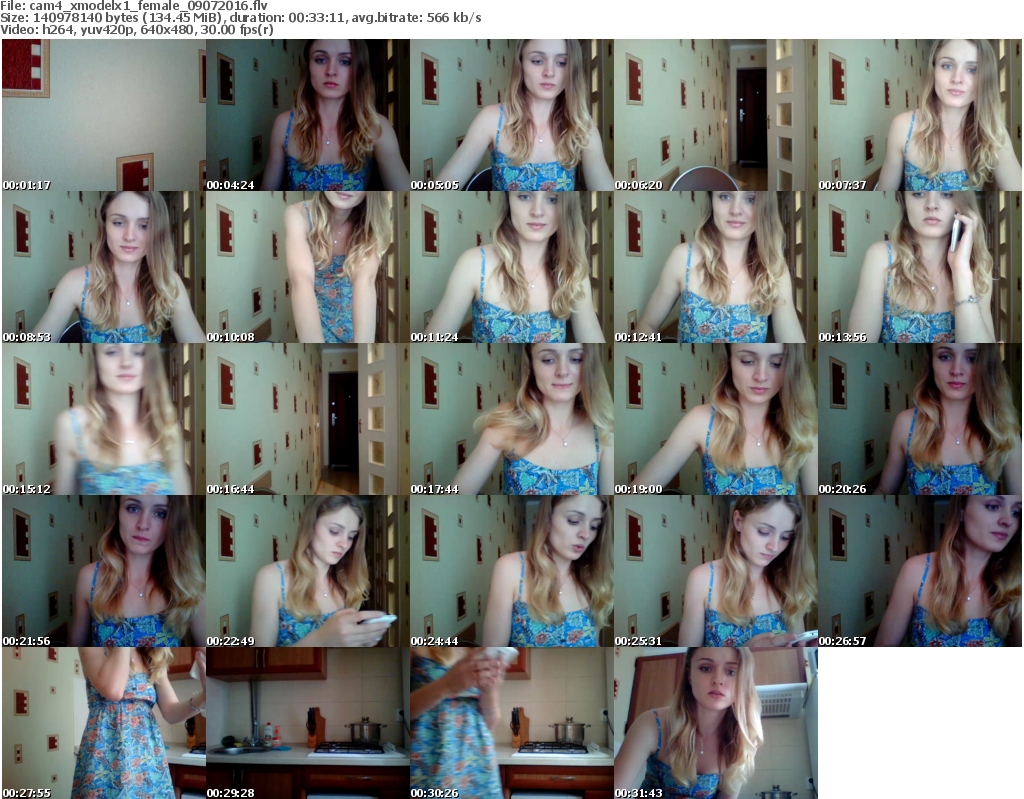
Task: Select the thumbnail stamped 00:26:57
Action: [x=920, y=571]
